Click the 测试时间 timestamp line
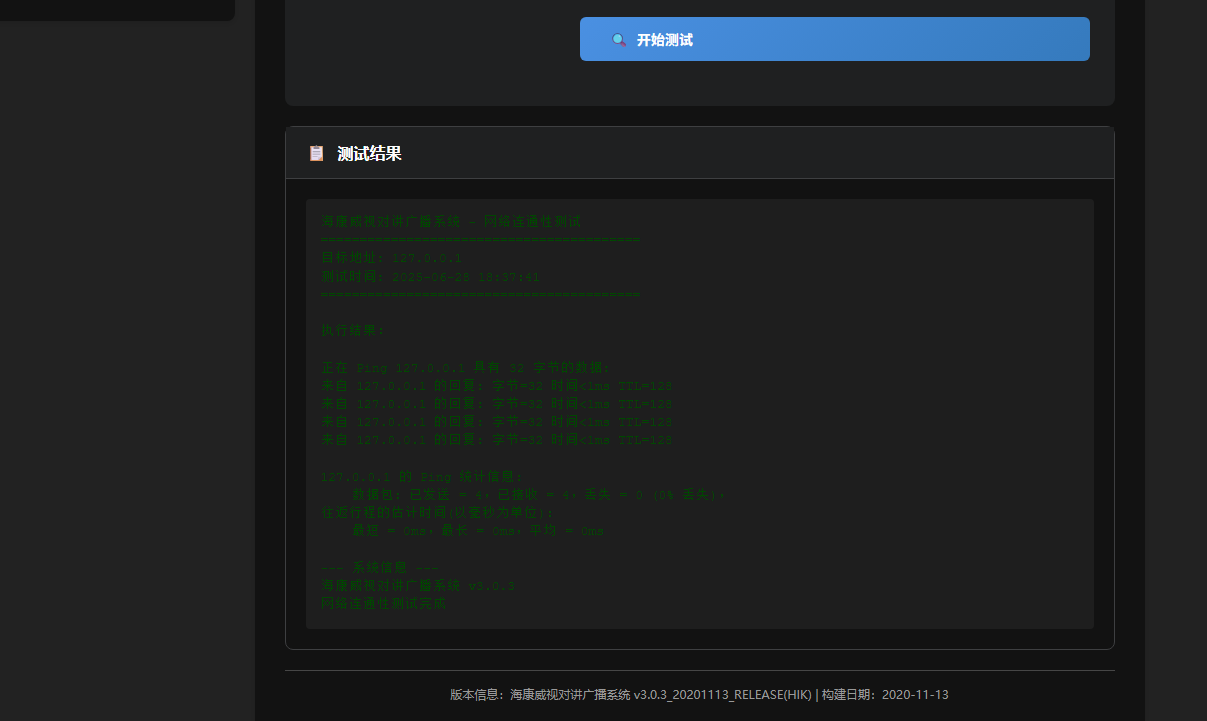1207x721 pixels. click(x=431, y=276)
